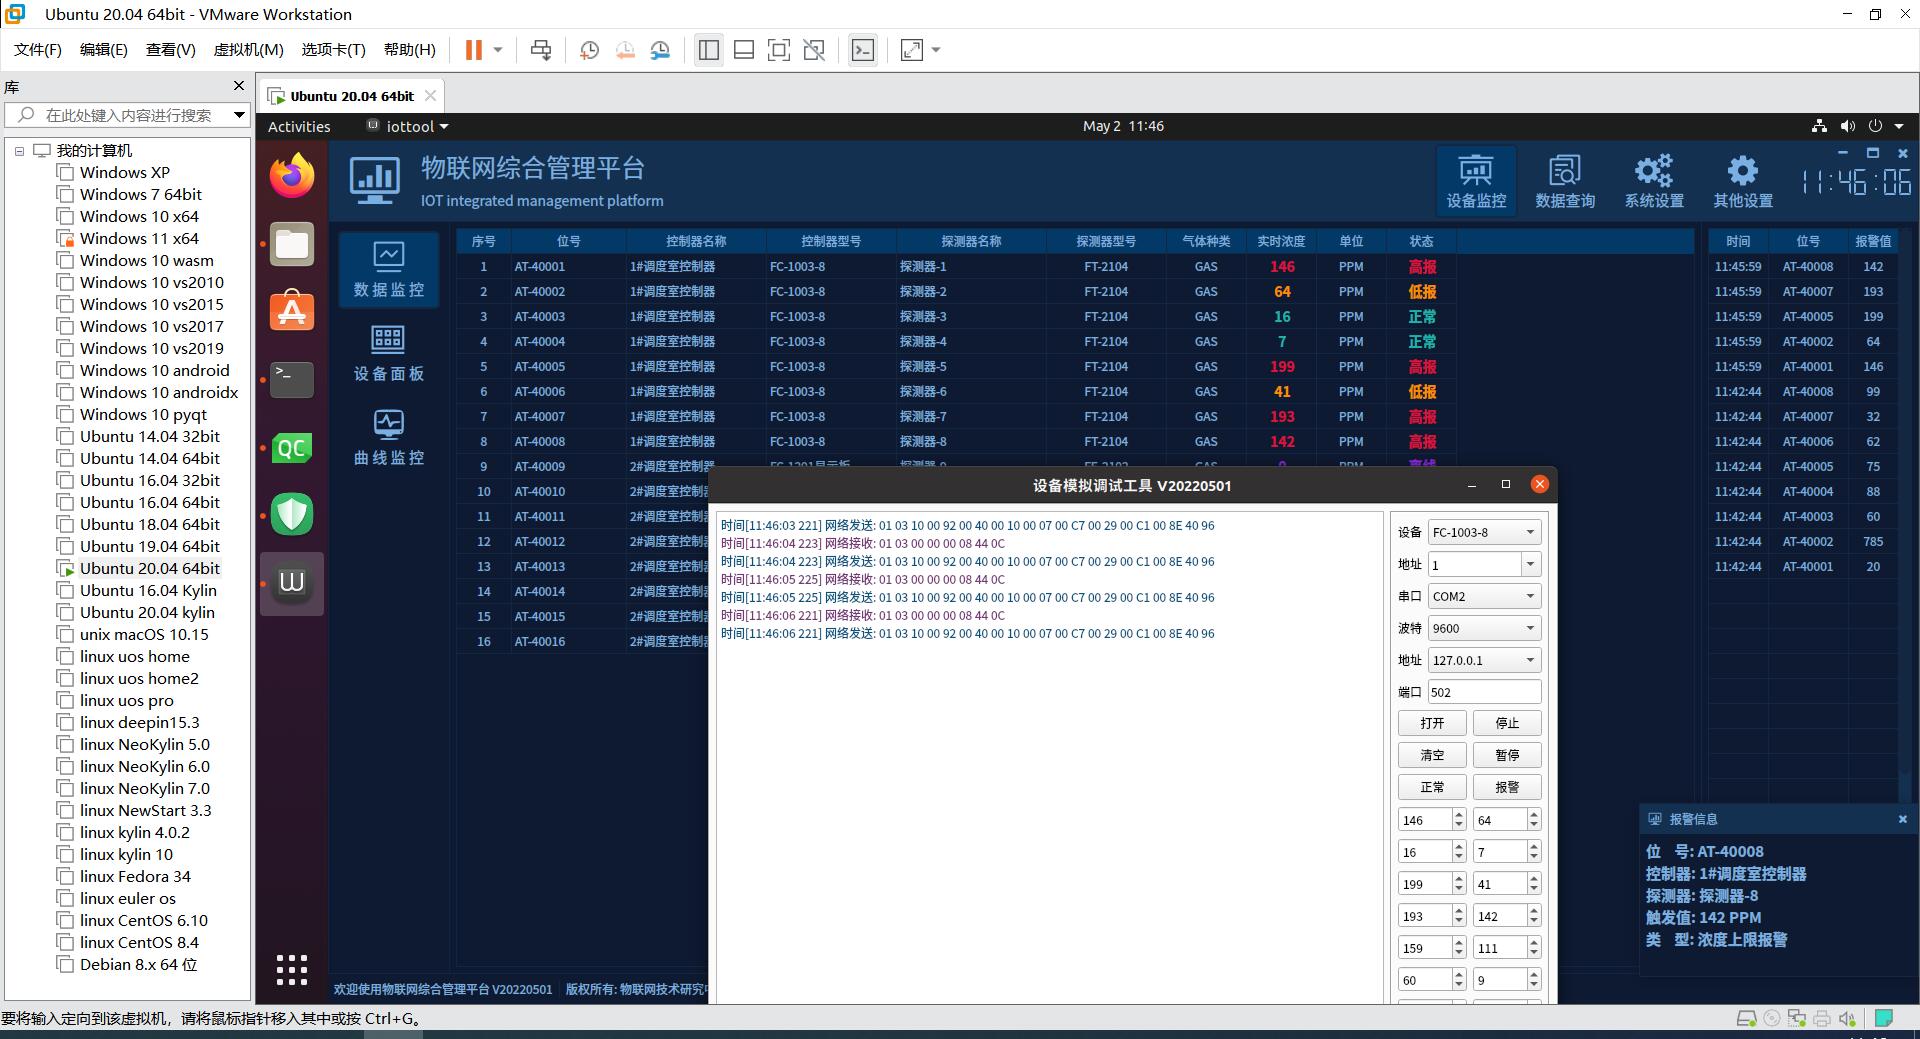
Task: Click the 端口 502 port input field
Action: (1484, 692)
